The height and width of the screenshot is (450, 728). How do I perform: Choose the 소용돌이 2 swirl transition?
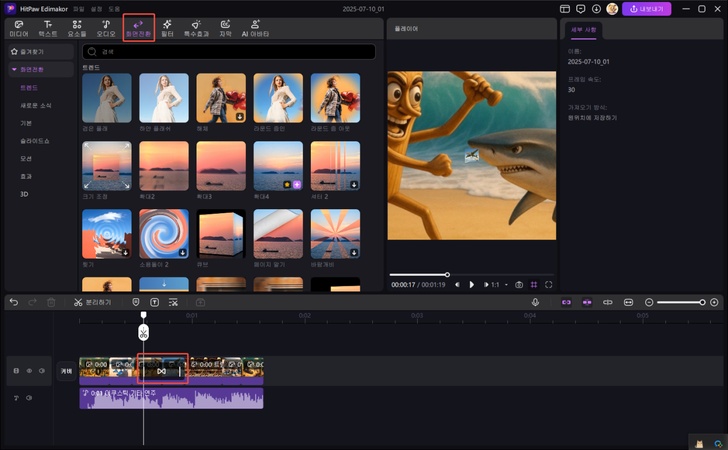pos(164,234)
